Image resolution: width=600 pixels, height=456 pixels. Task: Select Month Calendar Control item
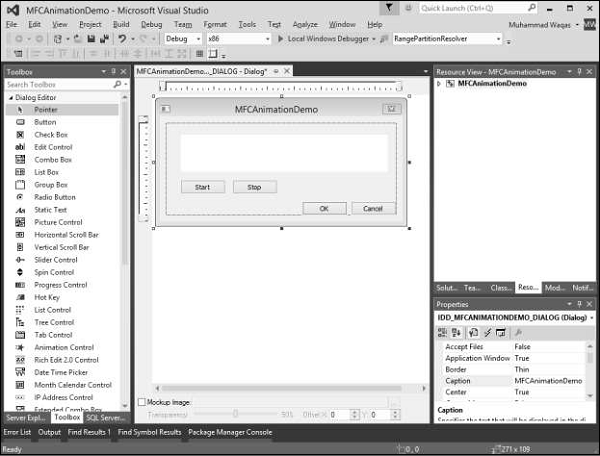coord(62,385)
